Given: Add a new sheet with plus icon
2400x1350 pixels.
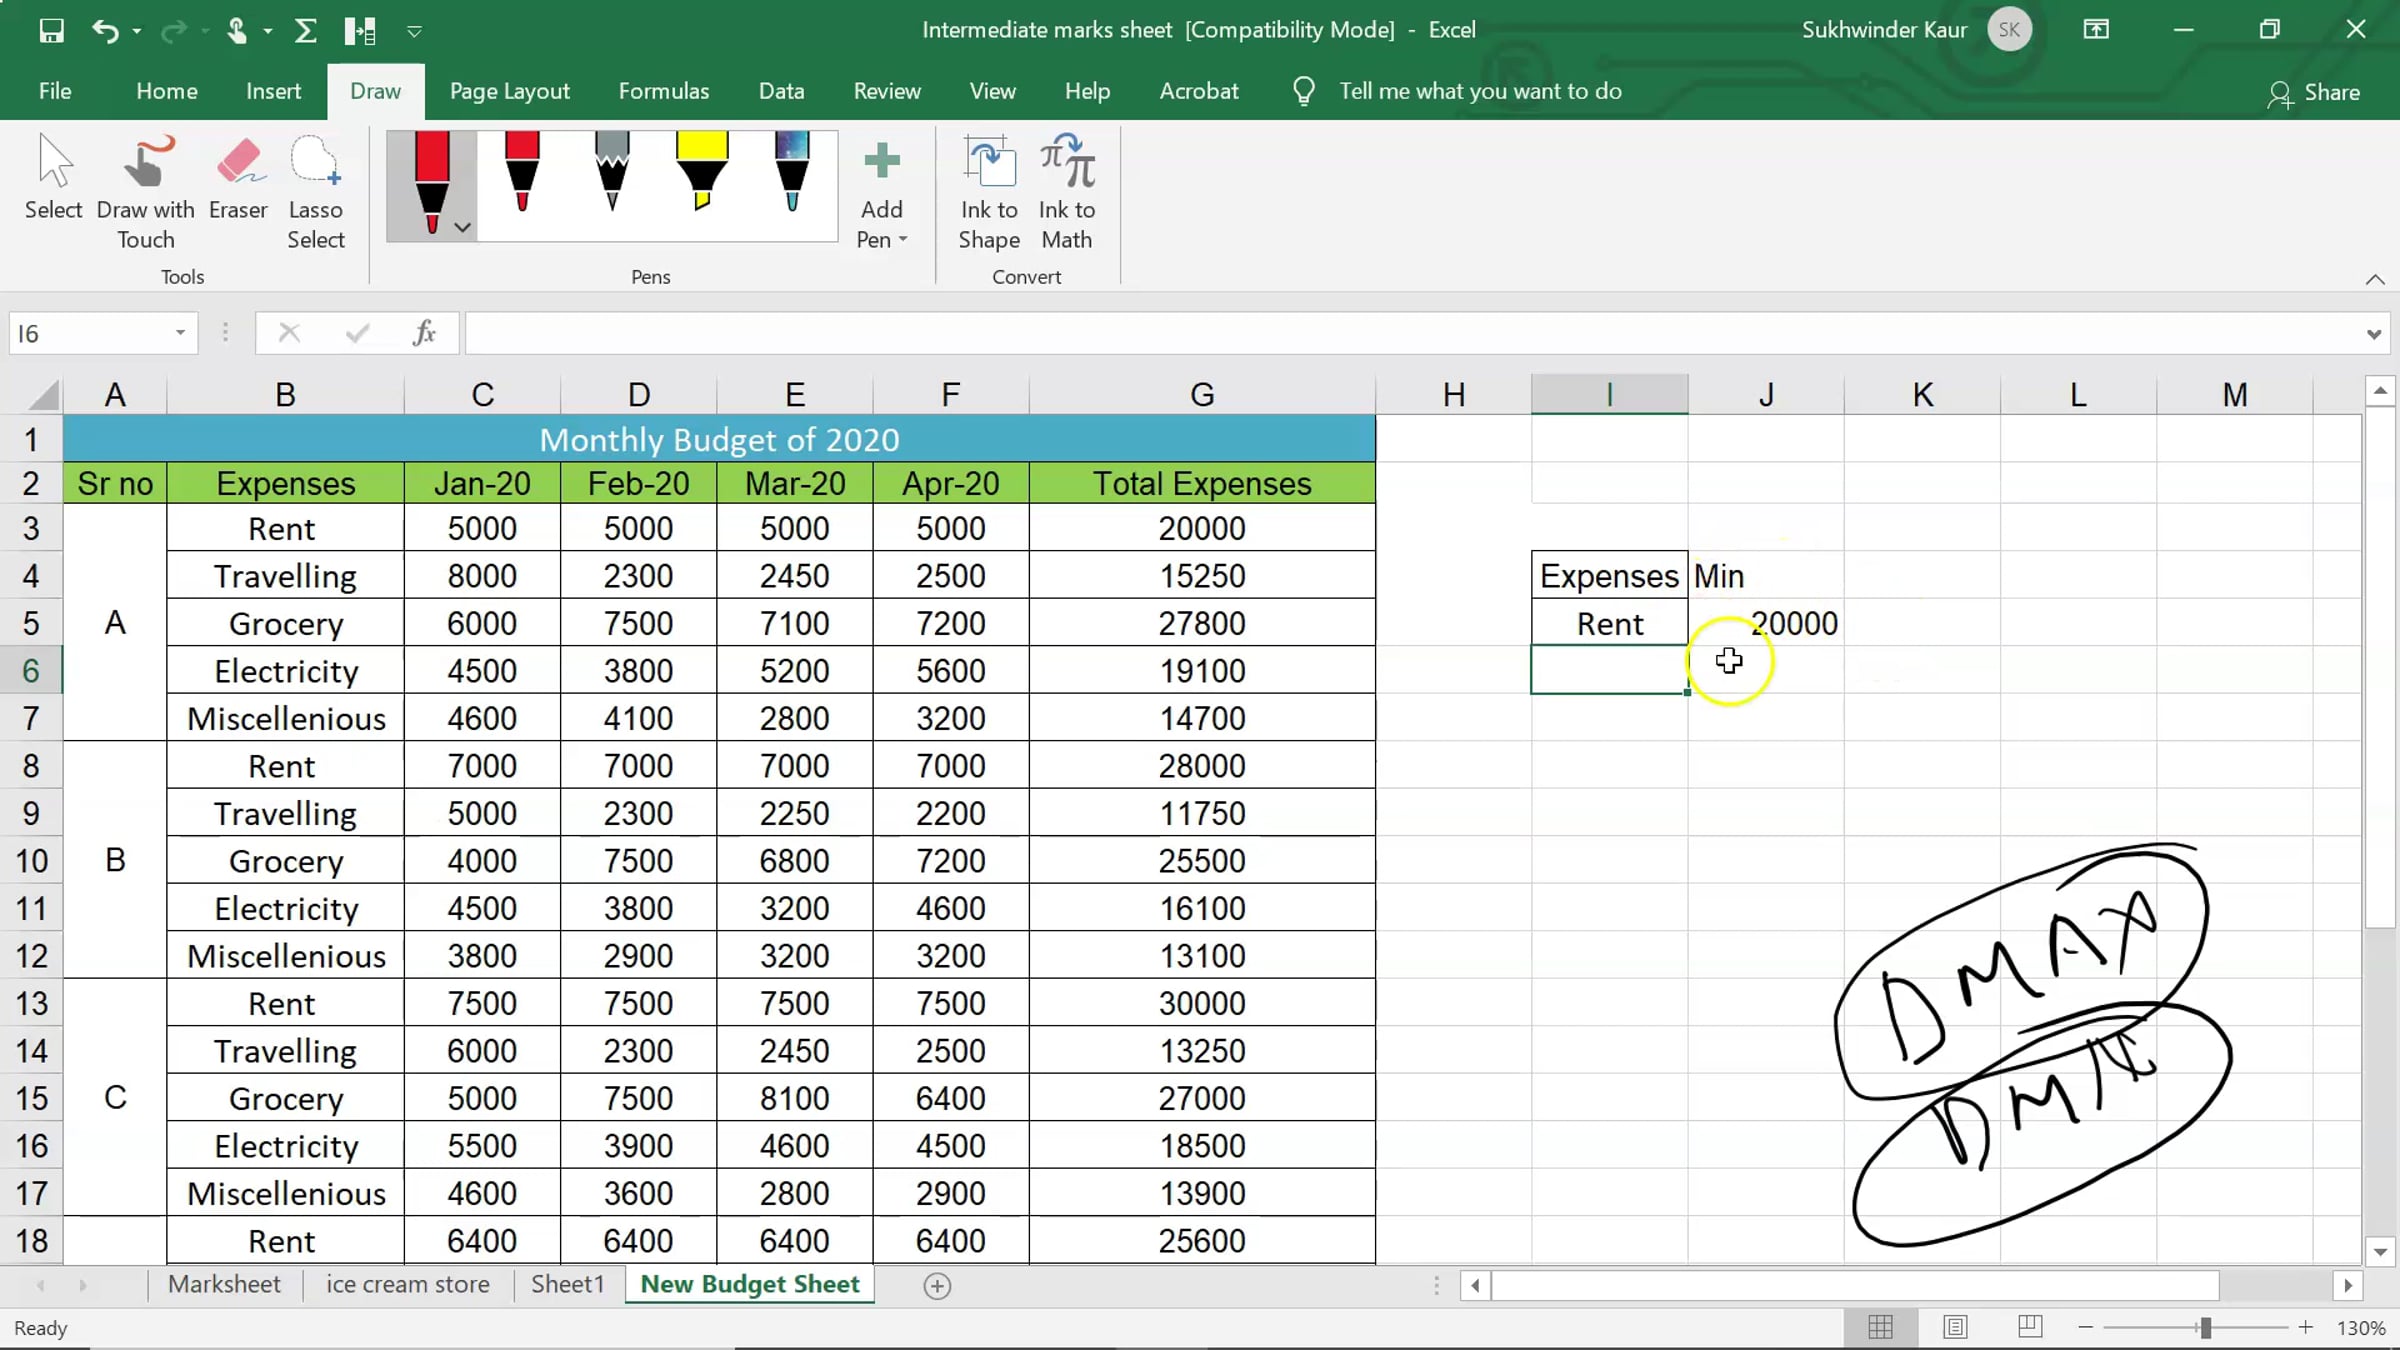Looking at the screenshot, I should point(937,1286).
